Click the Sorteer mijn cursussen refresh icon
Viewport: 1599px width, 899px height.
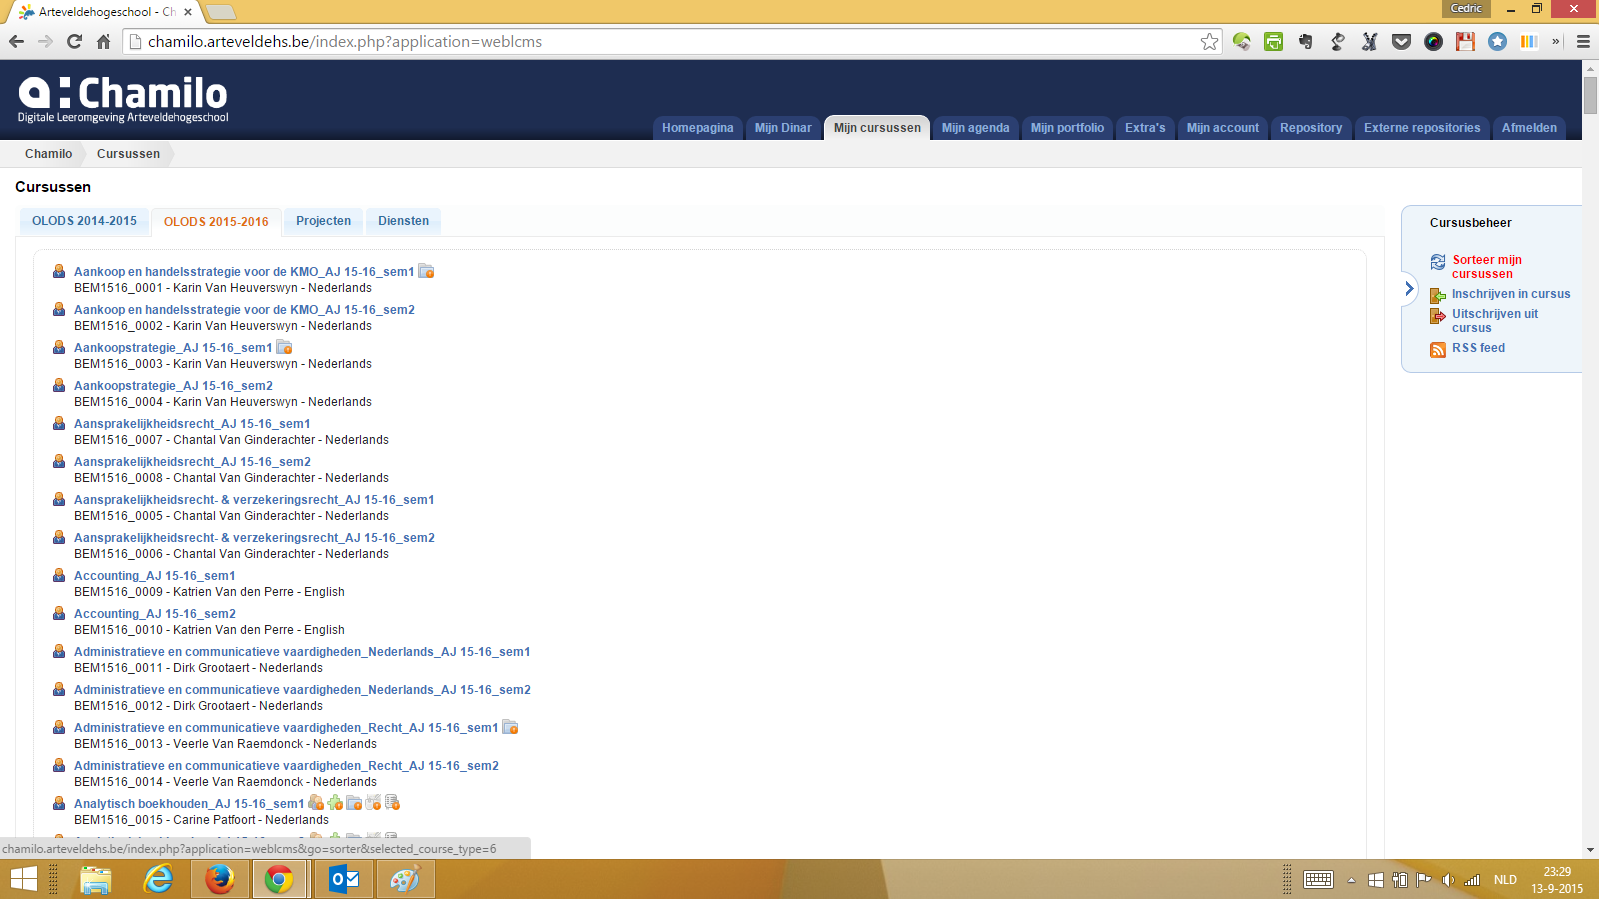1437,262
